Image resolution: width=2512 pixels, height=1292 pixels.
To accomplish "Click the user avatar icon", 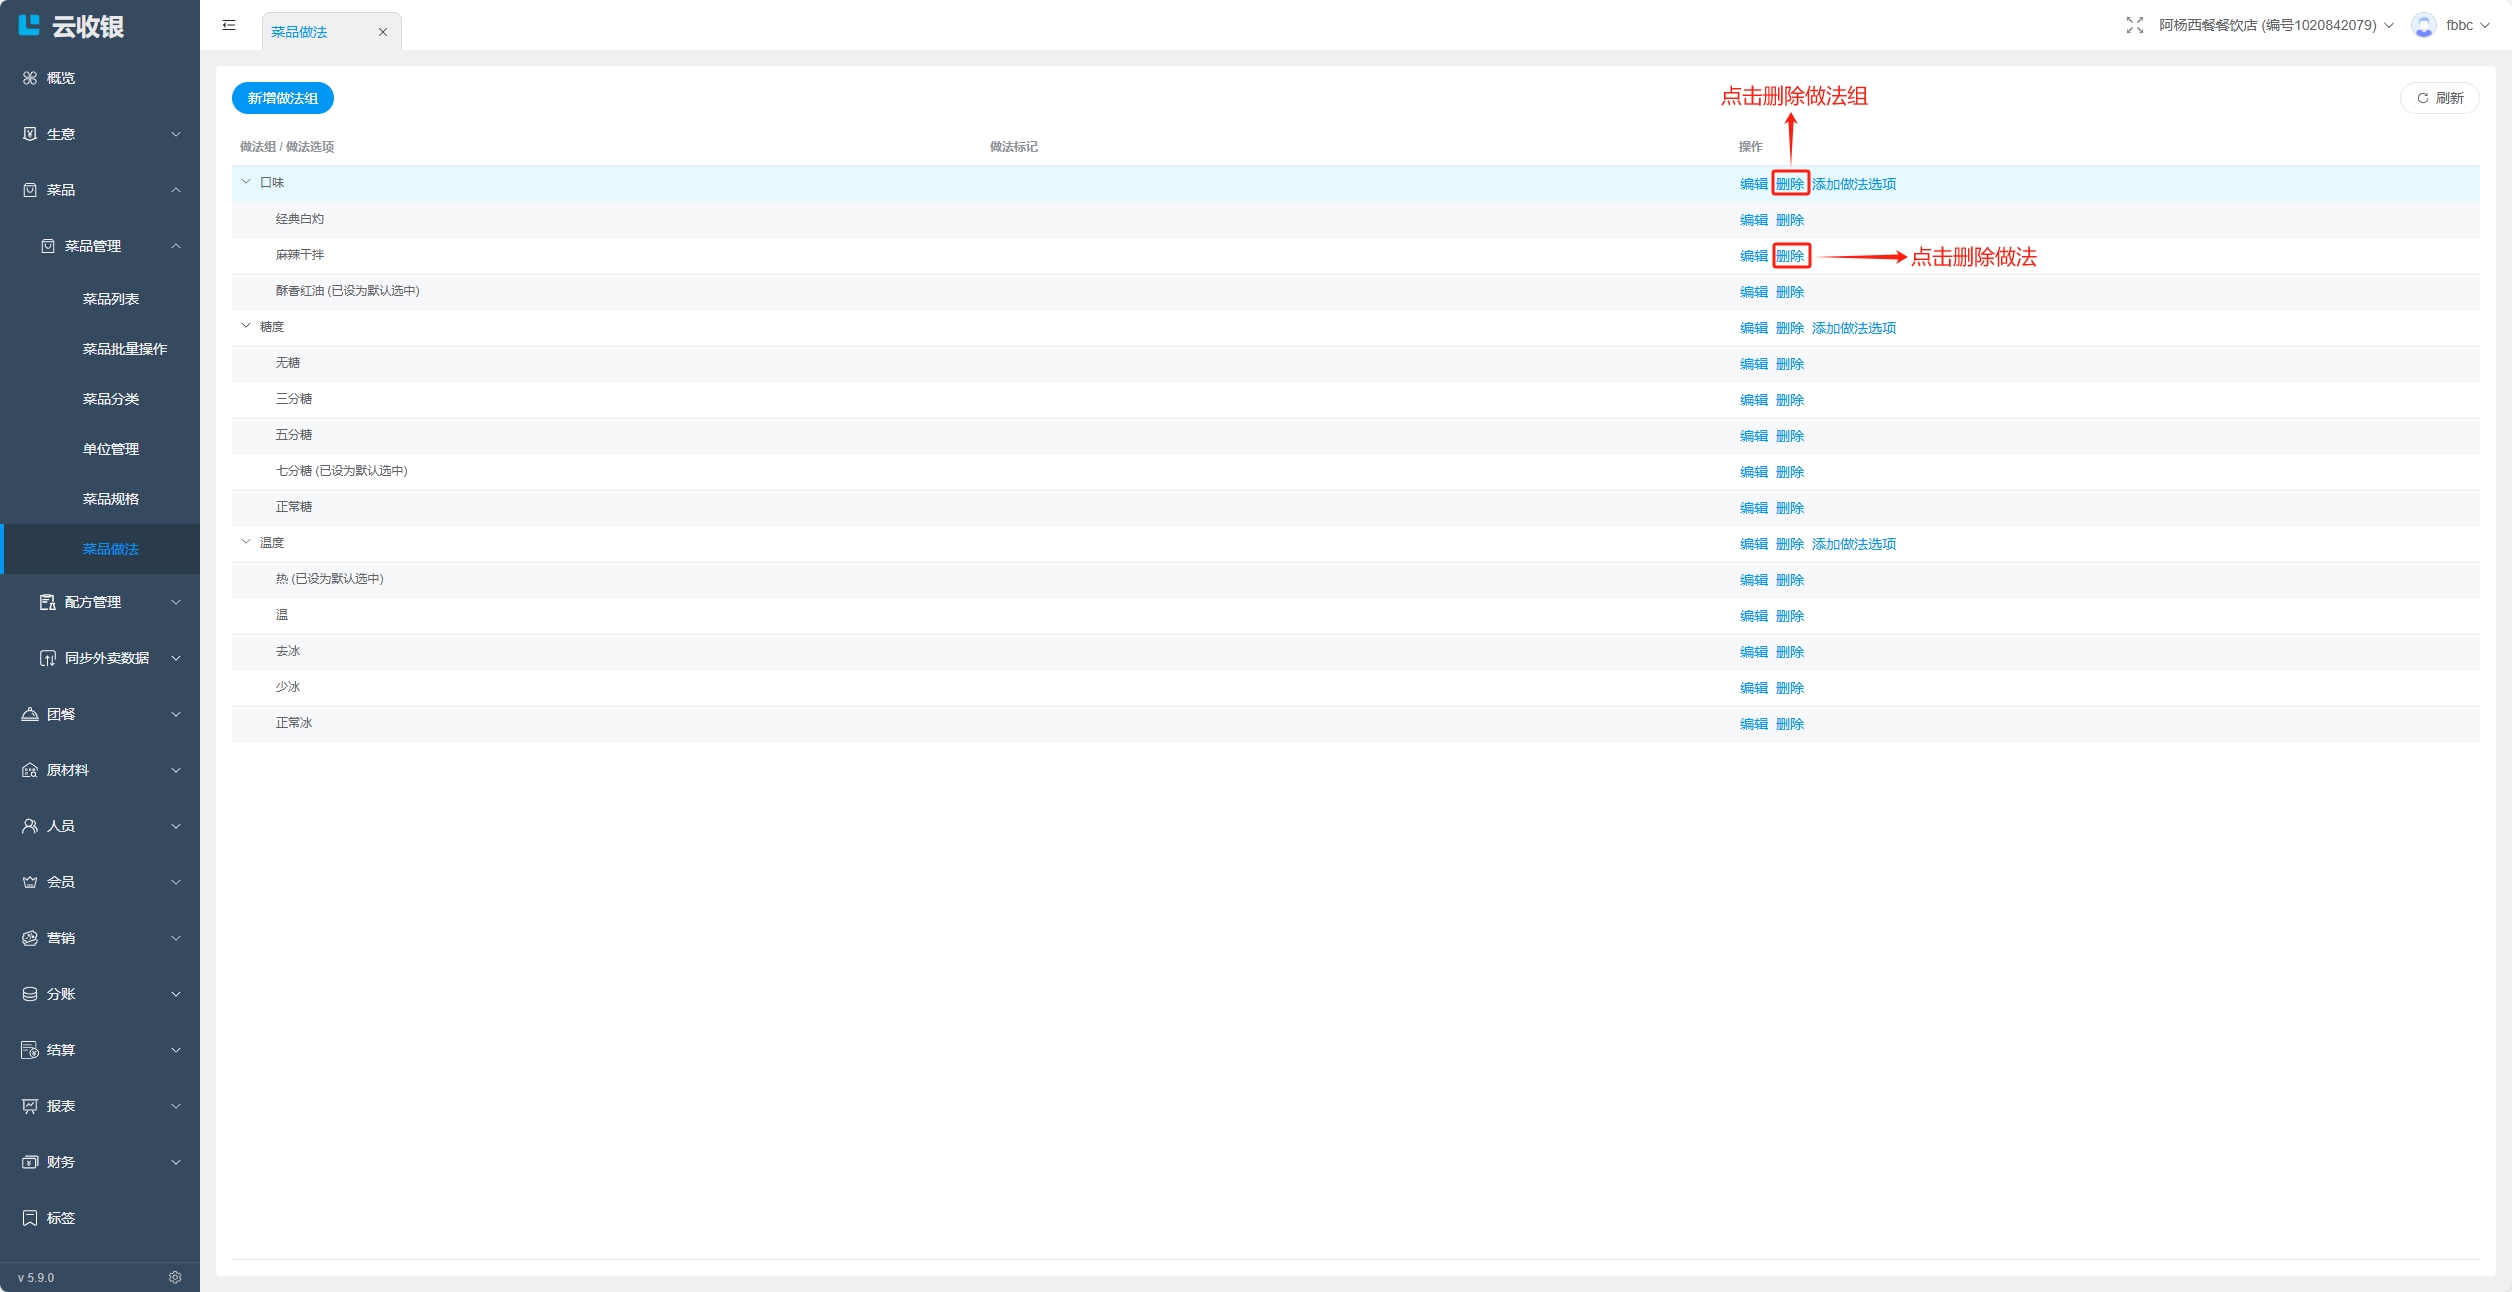I will point(2423,25).
